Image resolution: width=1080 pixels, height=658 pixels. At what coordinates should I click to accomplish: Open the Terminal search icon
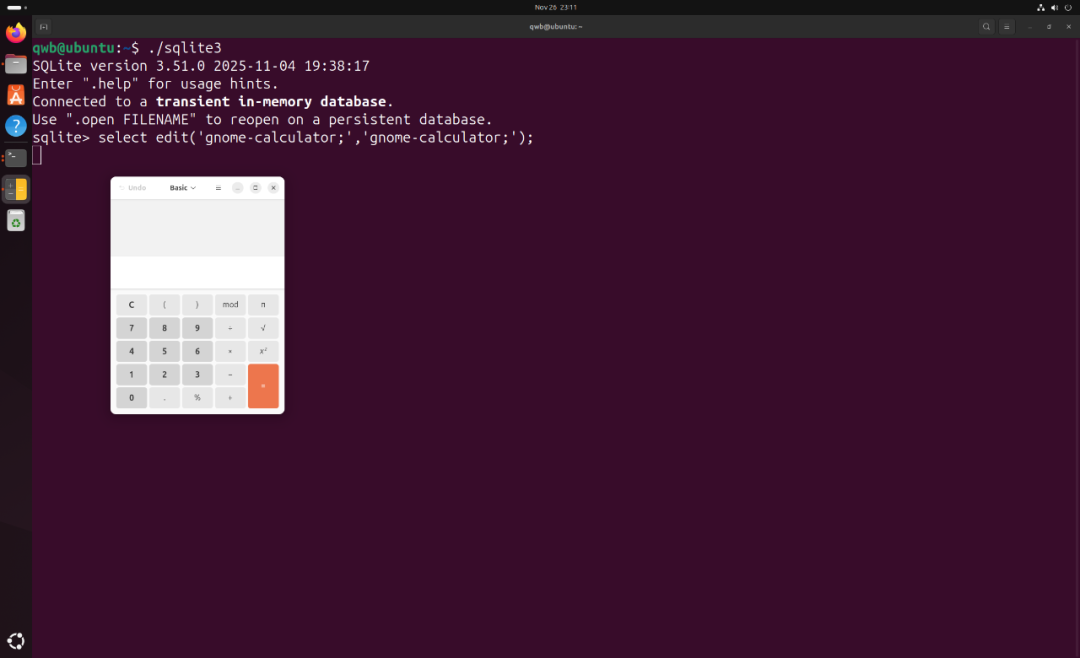pyautogui.click(x=986, y=27)
